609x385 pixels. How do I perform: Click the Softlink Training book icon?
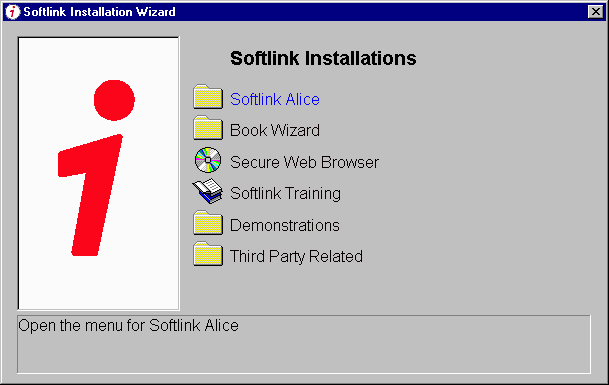[x=208, y=191]
